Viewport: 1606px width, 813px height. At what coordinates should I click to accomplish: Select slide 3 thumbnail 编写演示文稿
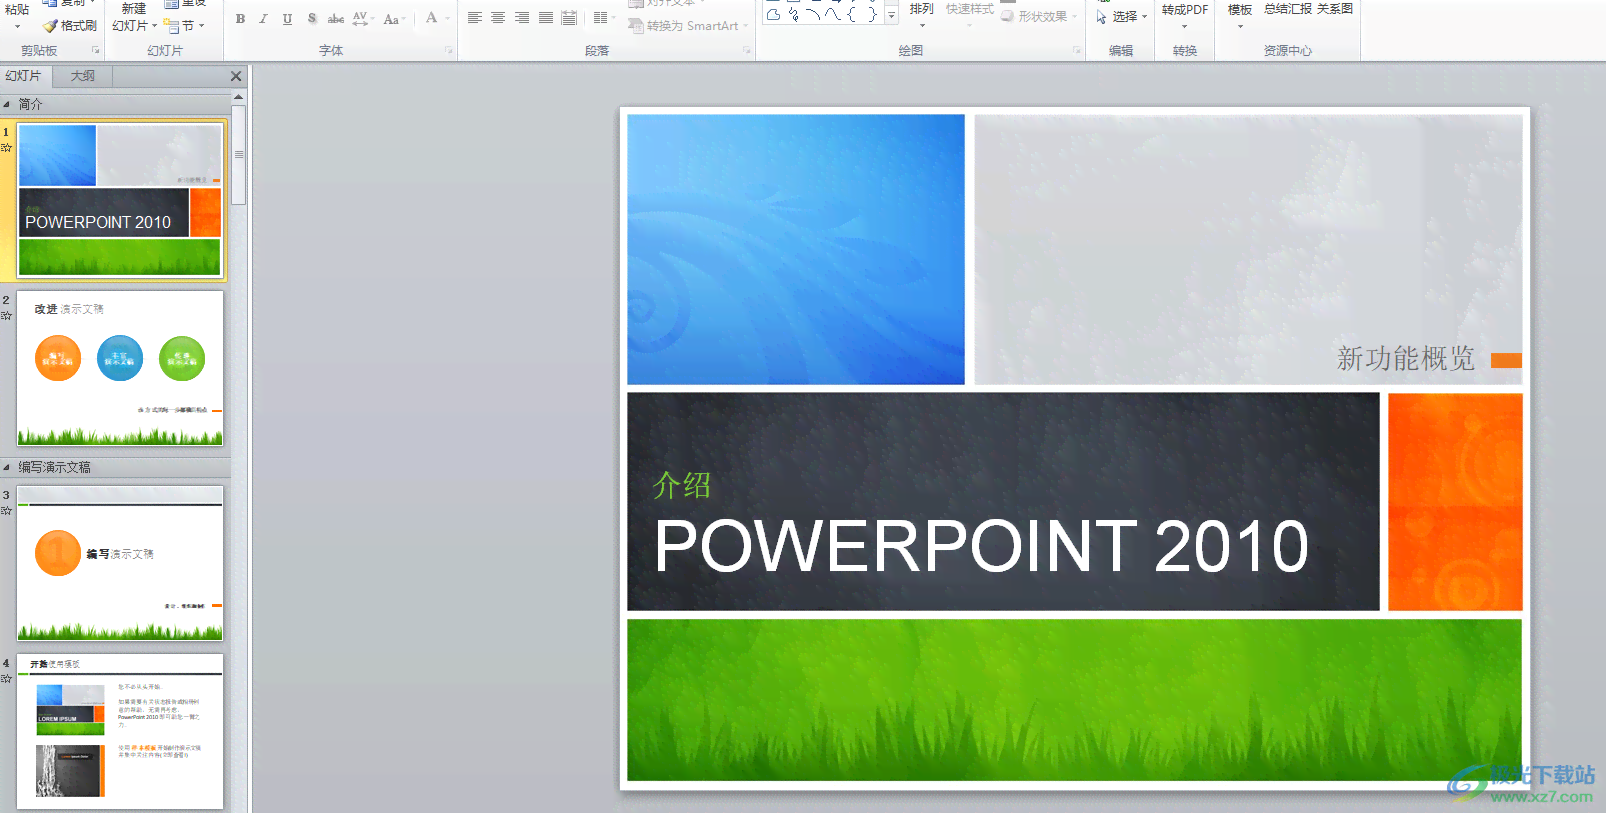[120, 563]
